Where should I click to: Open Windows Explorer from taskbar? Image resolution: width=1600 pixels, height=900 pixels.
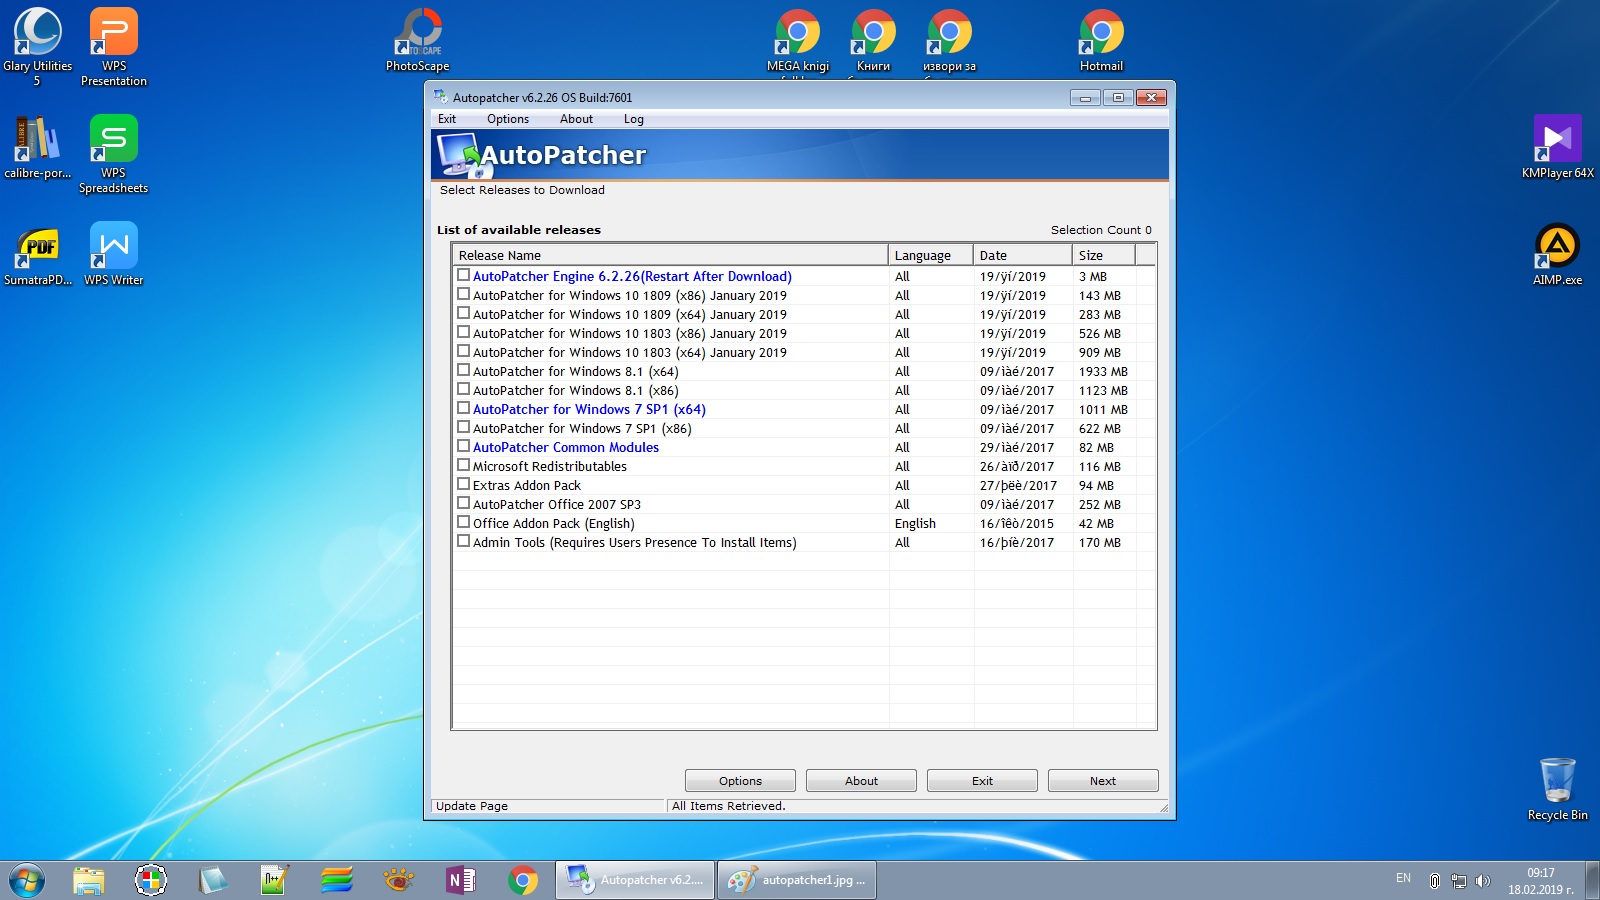click(89, 880)
